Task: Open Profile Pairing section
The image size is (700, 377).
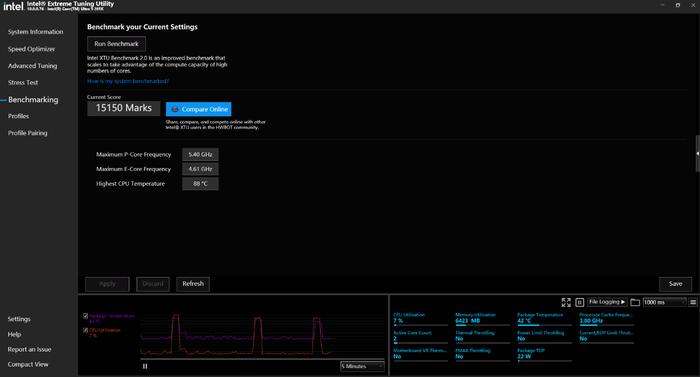Action: tap(27, 133)
